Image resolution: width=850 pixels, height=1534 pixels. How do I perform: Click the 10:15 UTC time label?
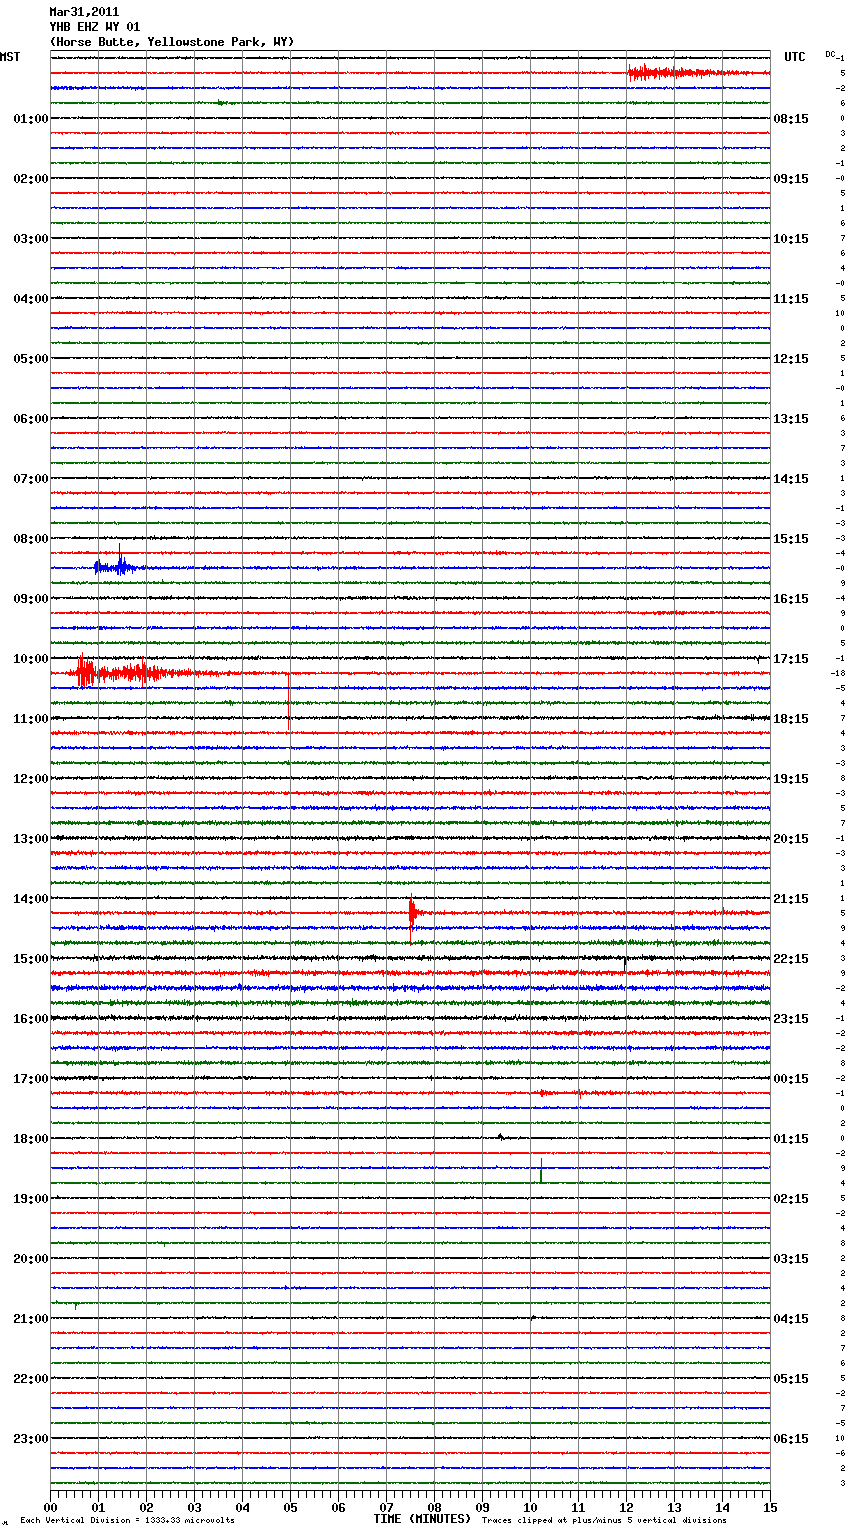pos(791,239)
